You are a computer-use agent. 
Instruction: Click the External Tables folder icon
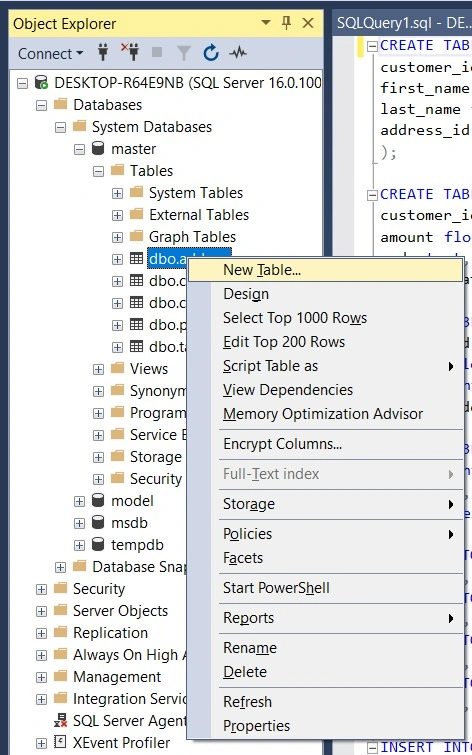[137, 214]
